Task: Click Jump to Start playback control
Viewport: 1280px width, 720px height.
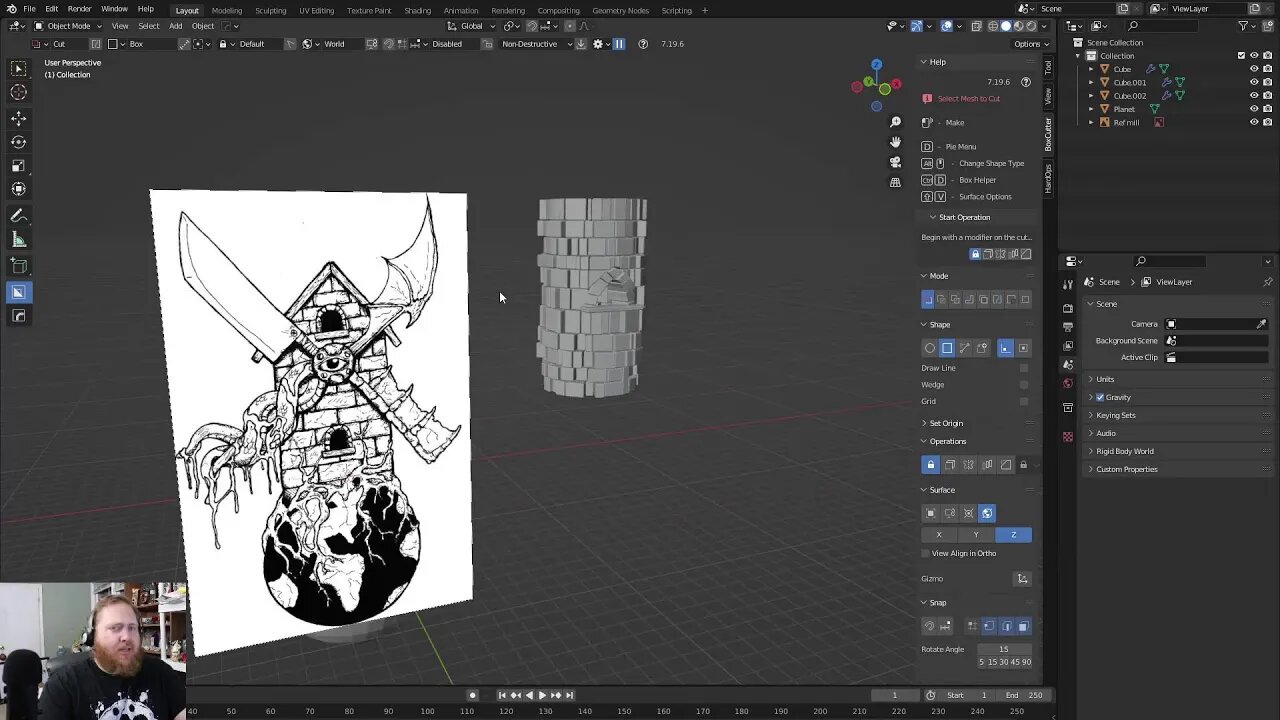Action: tap(502, 695)
